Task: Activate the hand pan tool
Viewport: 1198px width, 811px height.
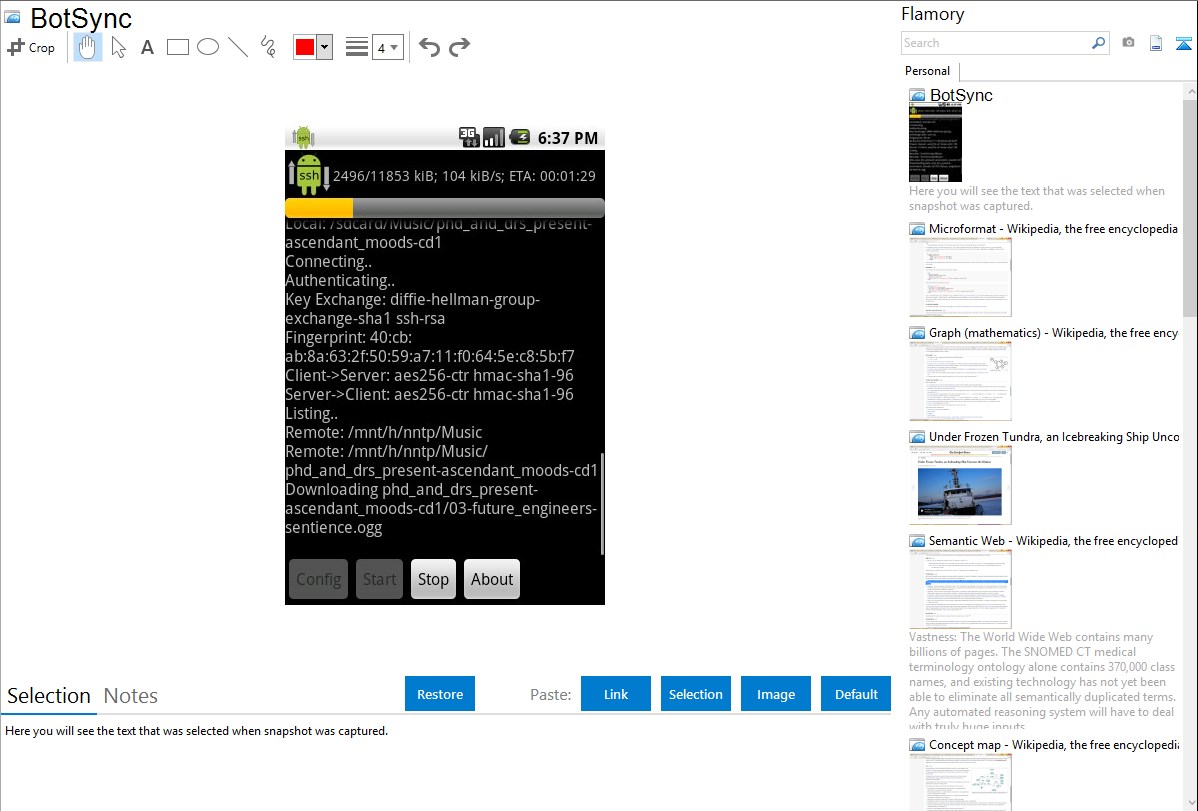Action: point(87,47)
